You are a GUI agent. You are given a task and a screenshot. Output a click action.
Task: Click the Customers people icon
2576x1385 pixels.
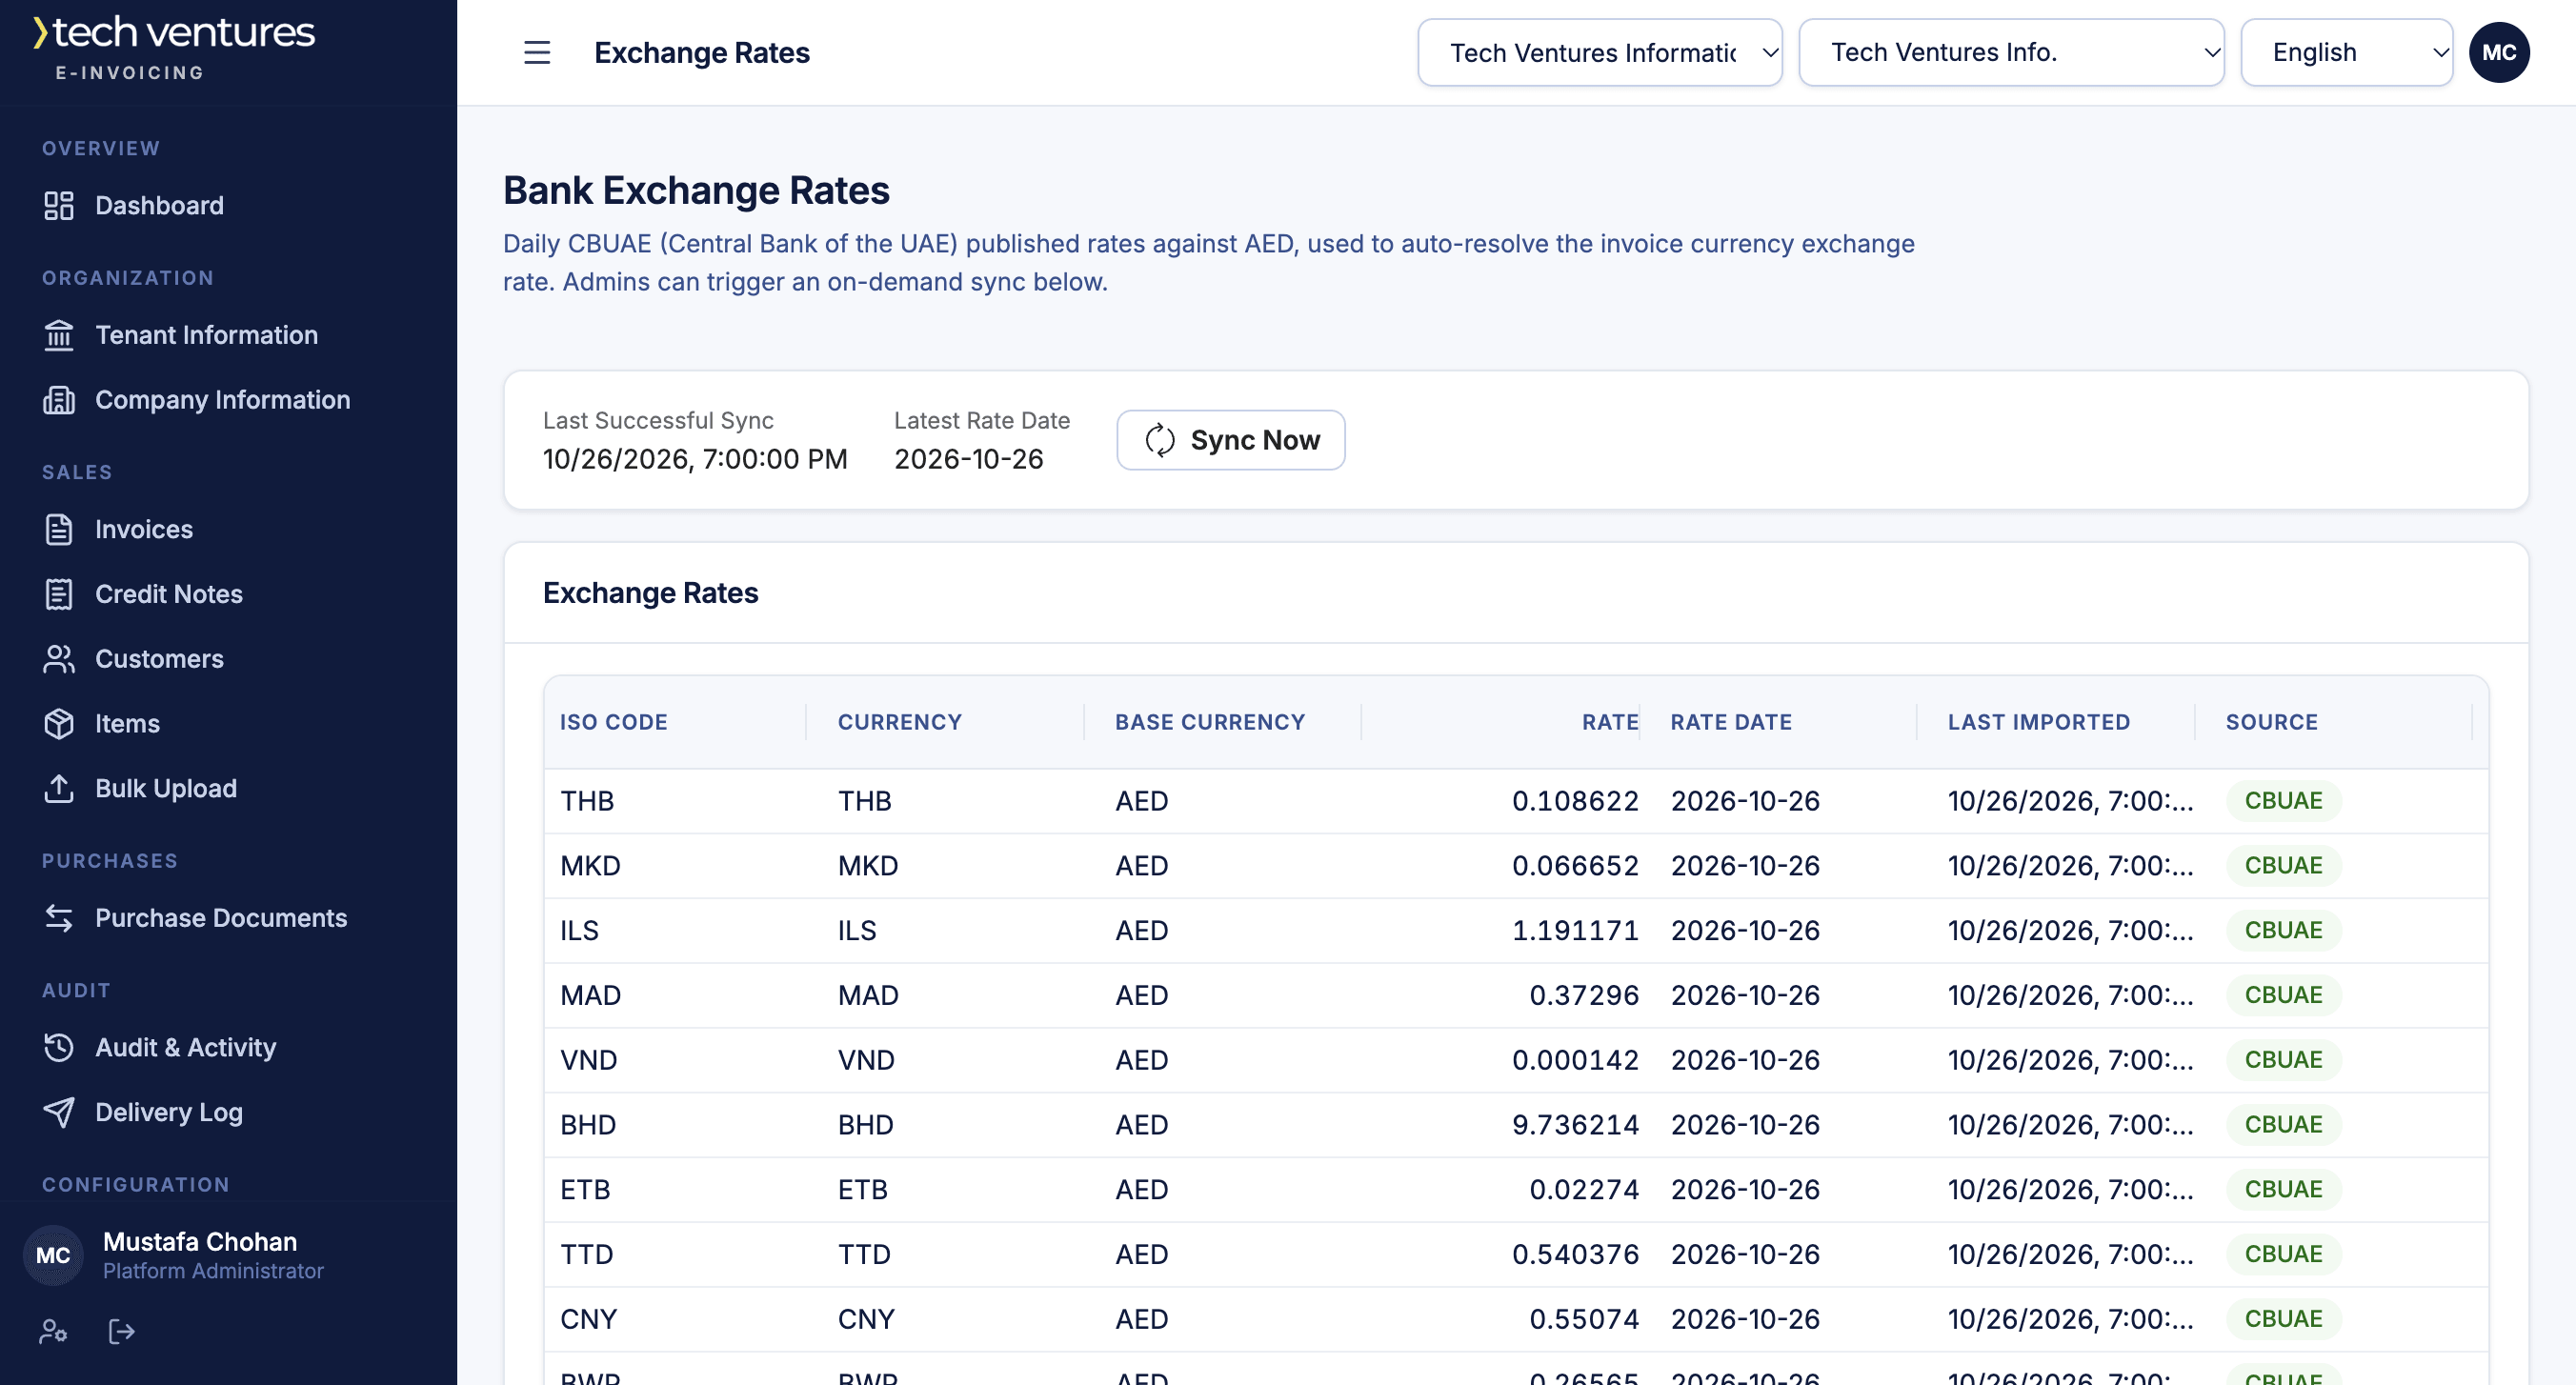tap(59, 659)
